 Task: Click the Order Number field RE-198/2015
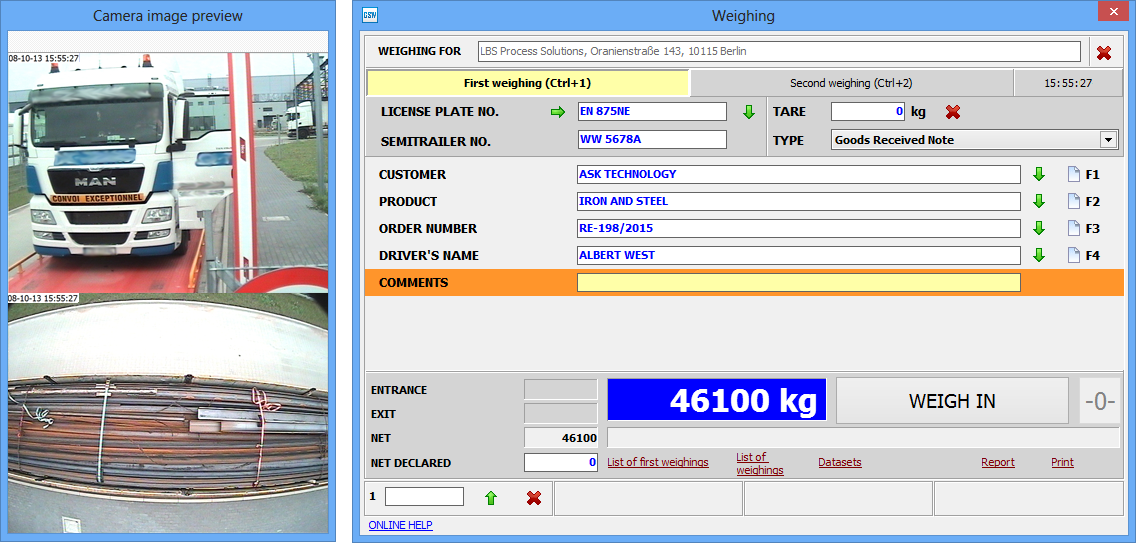tap(798, 228)
